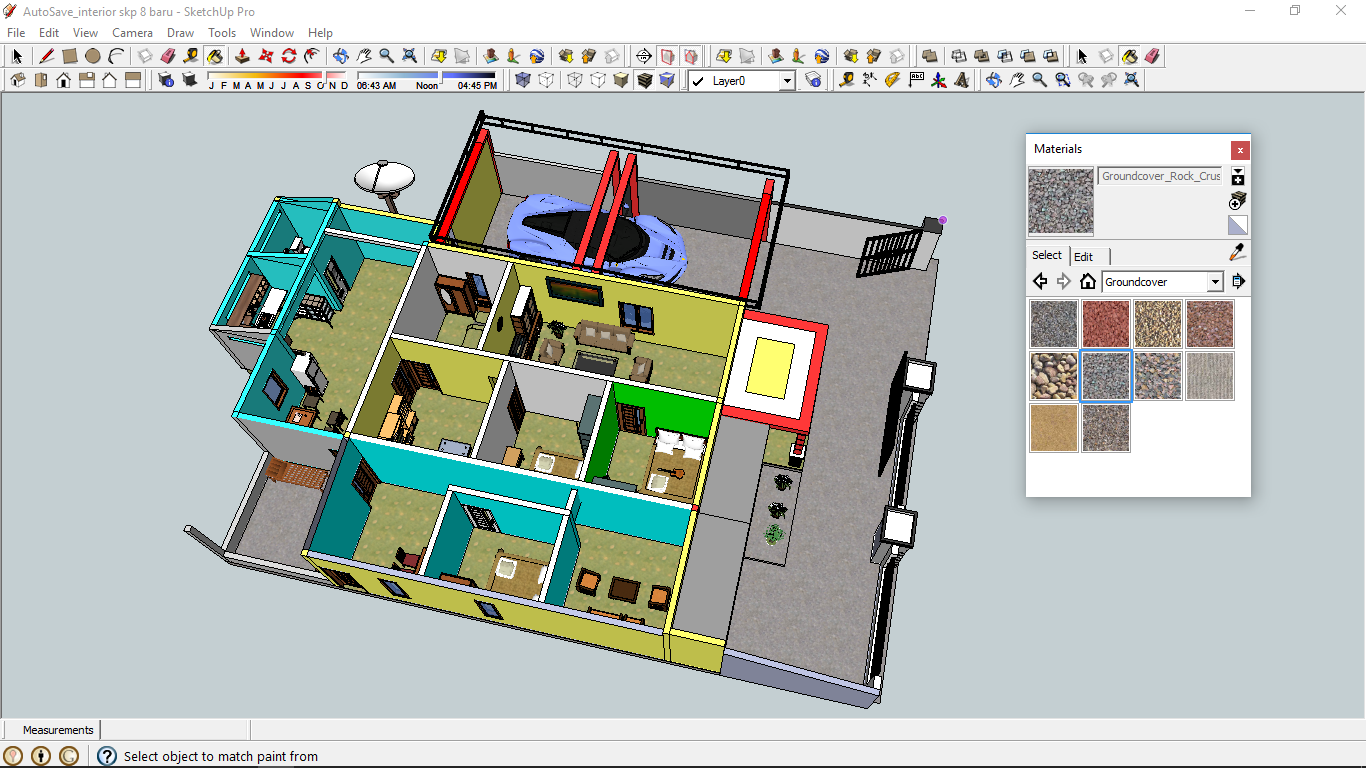Click the Outer Shell solid tool
This screenshot has height=768, width=1366.
929,56
